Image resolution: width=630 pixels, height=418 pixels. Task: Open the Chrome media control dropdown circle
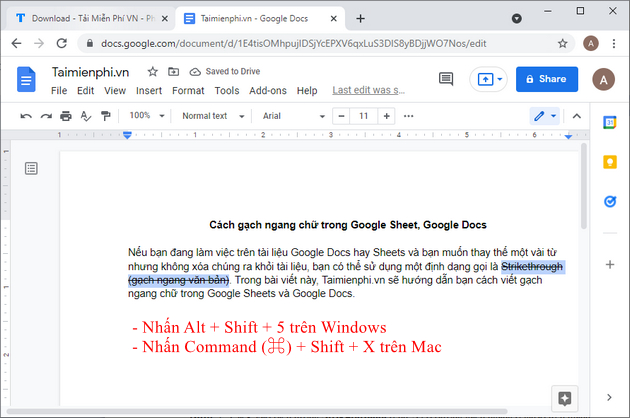pos(517,18)
